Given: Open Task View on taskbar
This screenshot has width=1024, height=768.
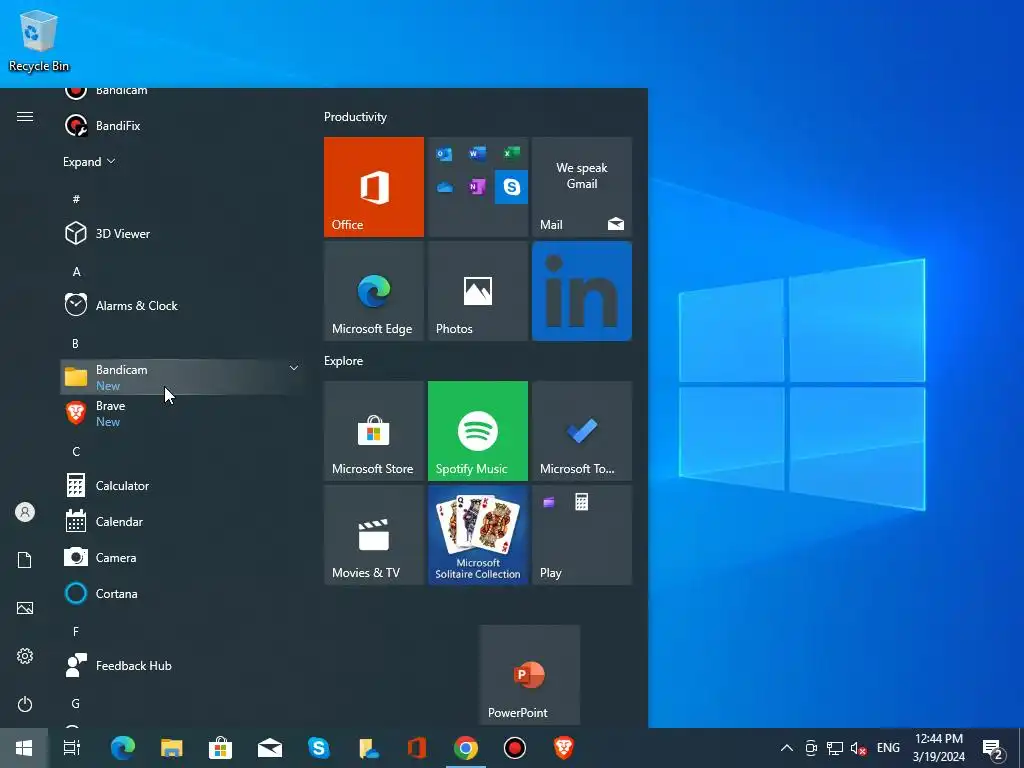Looking at the screenshot, I should (72, 748).
